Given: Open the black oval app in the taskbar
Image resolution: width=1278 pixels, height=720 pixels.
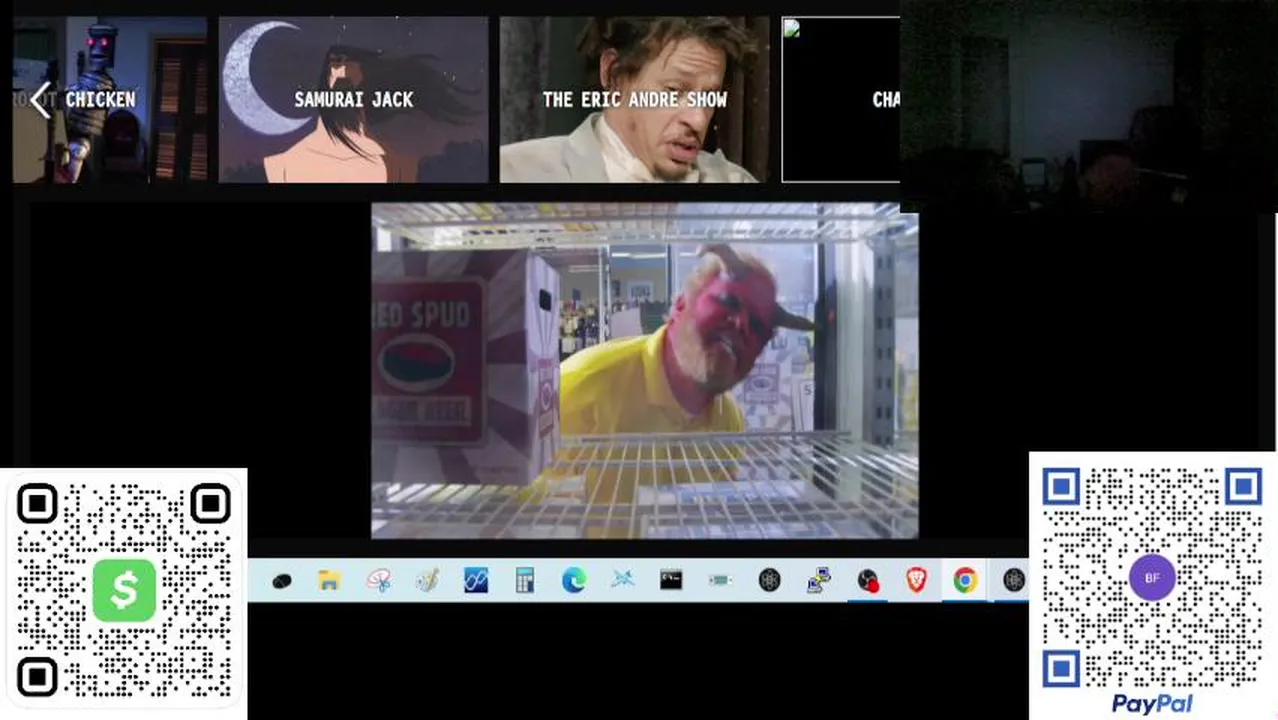Looking at the screenshot, I should 281,580.
